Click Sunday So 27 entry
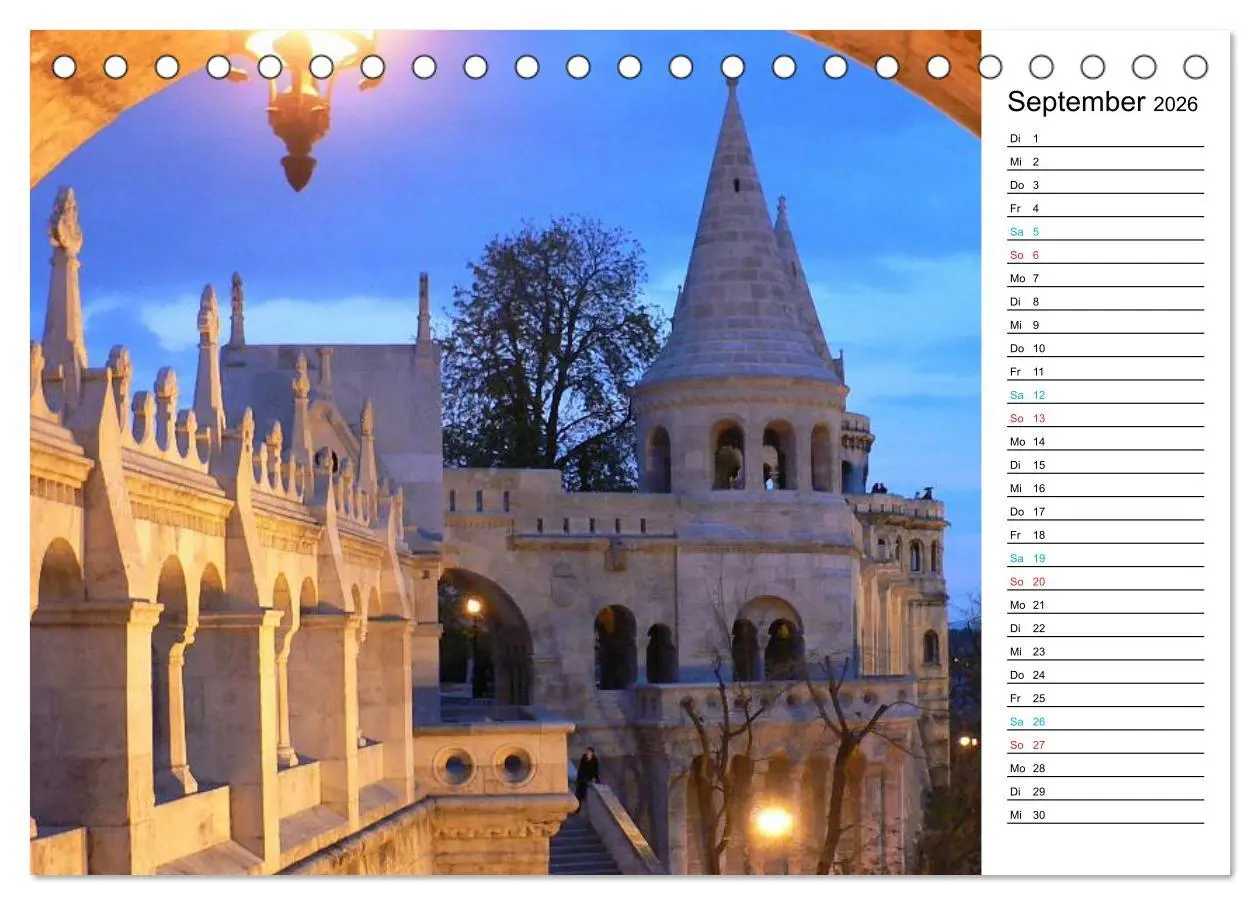Screen dimensions: 1260x905 (1105, 745)
